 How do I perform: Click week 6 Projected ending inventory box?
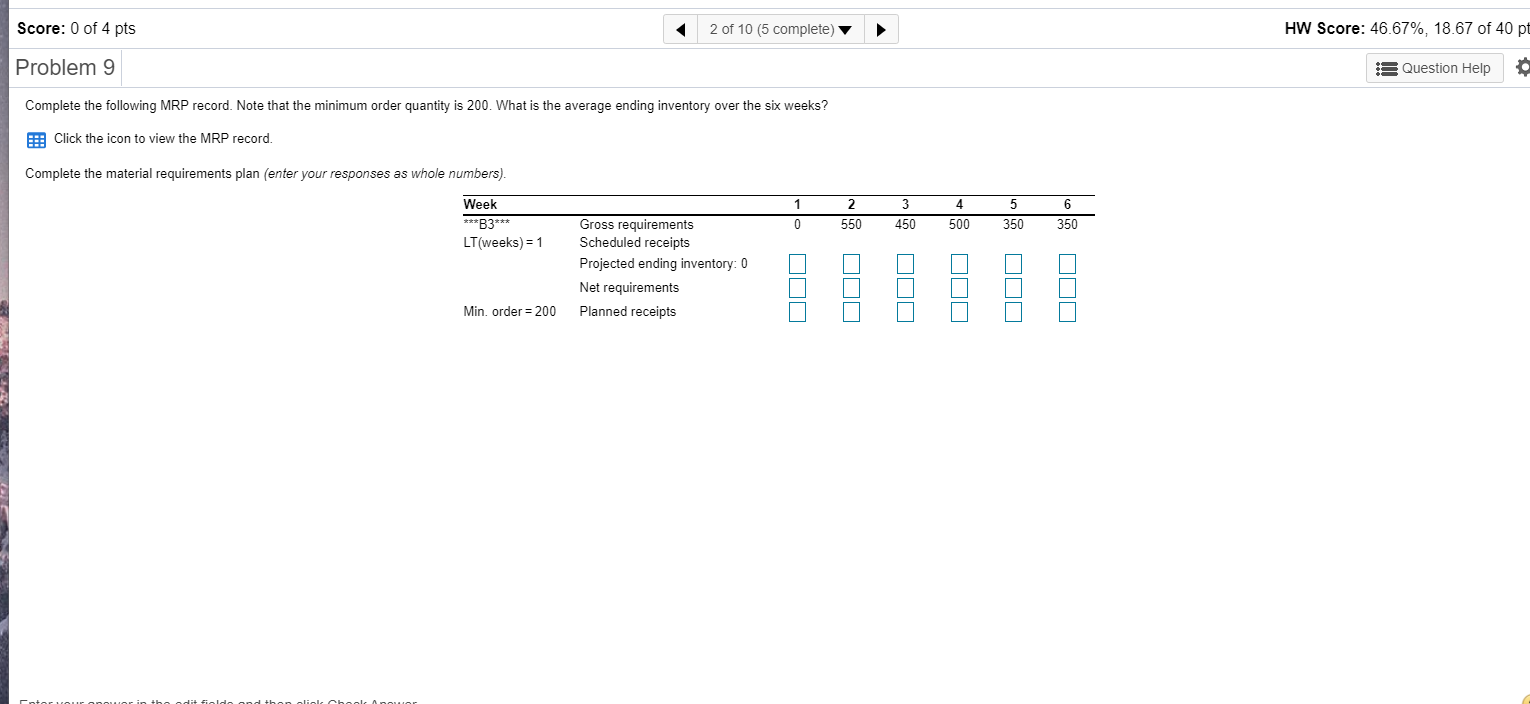pos(1067,263)
